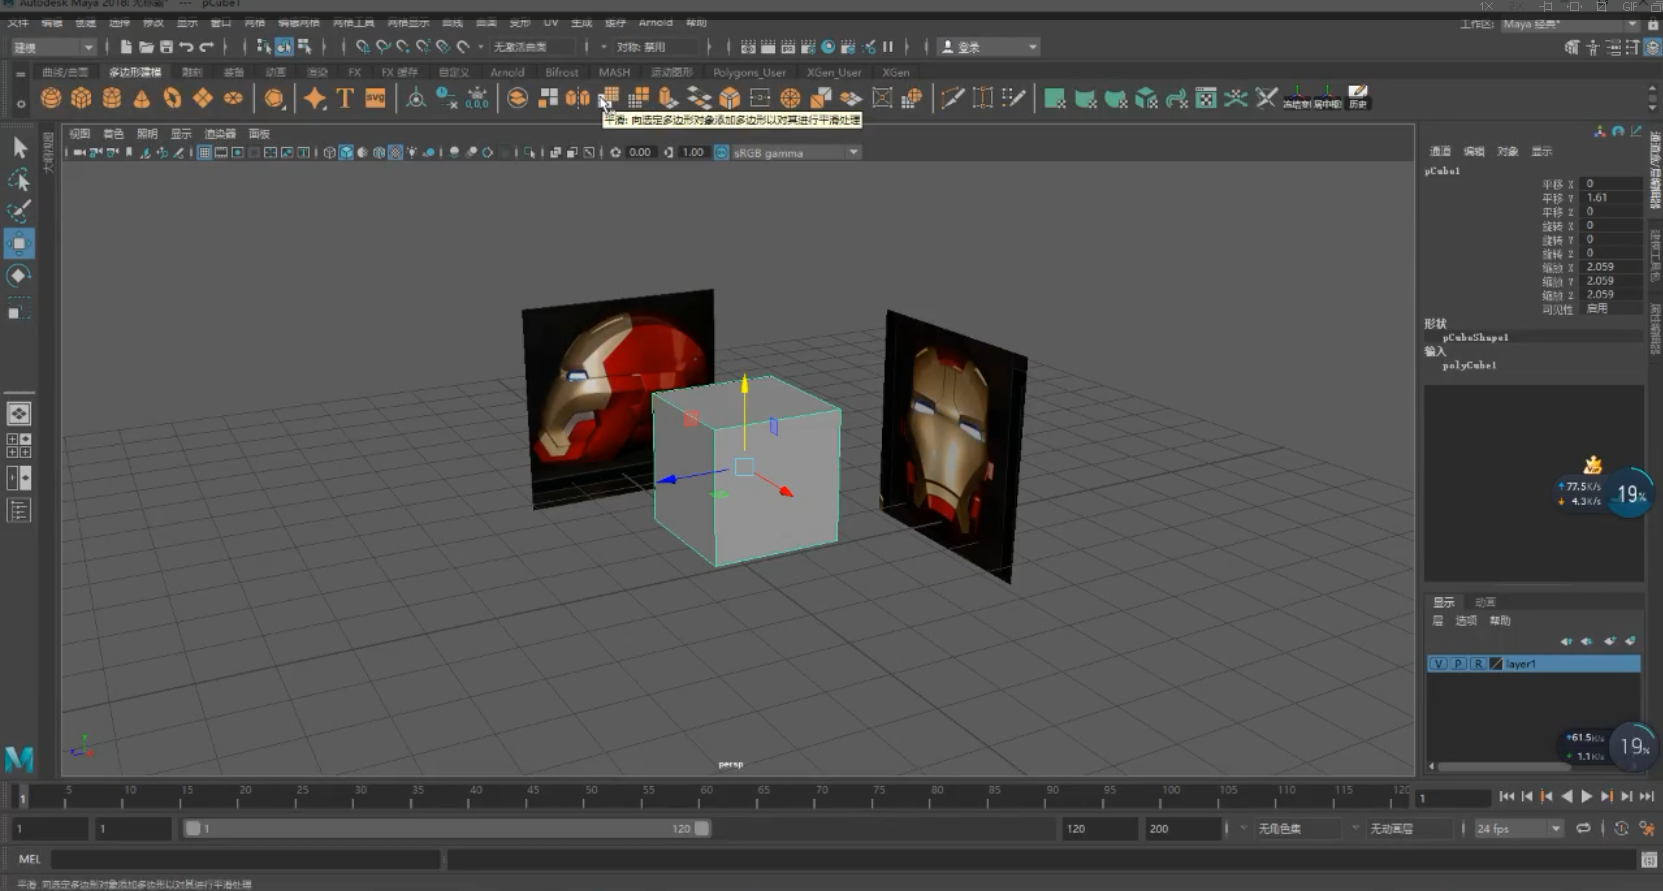This screenshot has height=891, width=1663.
Task: Create a polygon cone from the shelf
Action: click(x=142, y=98)
